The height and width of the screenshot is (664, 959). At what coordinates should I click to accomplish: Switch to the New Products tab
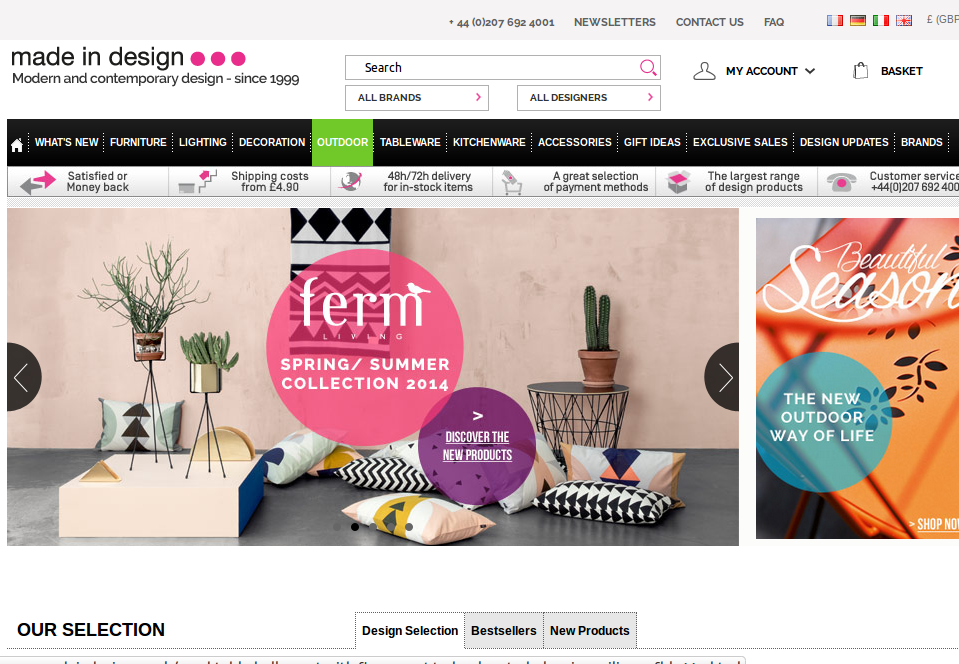(590, 630)
